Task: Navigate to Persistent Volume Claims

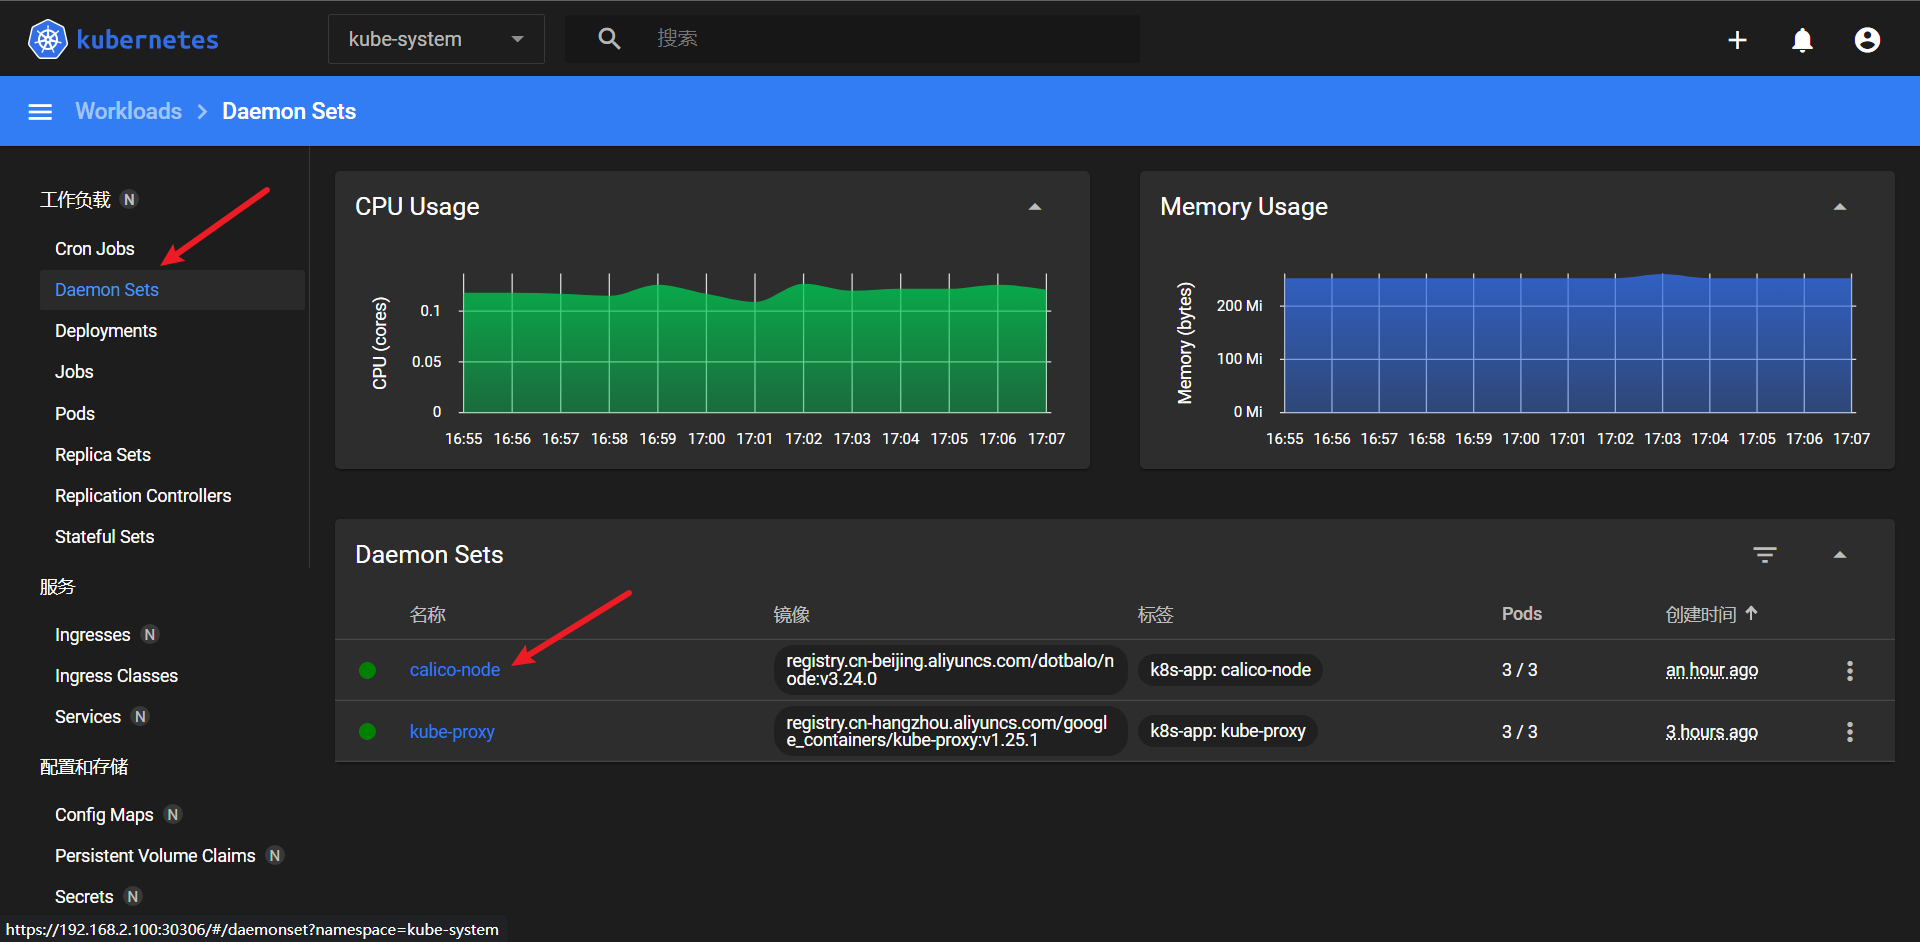Action: pos(155,856)
